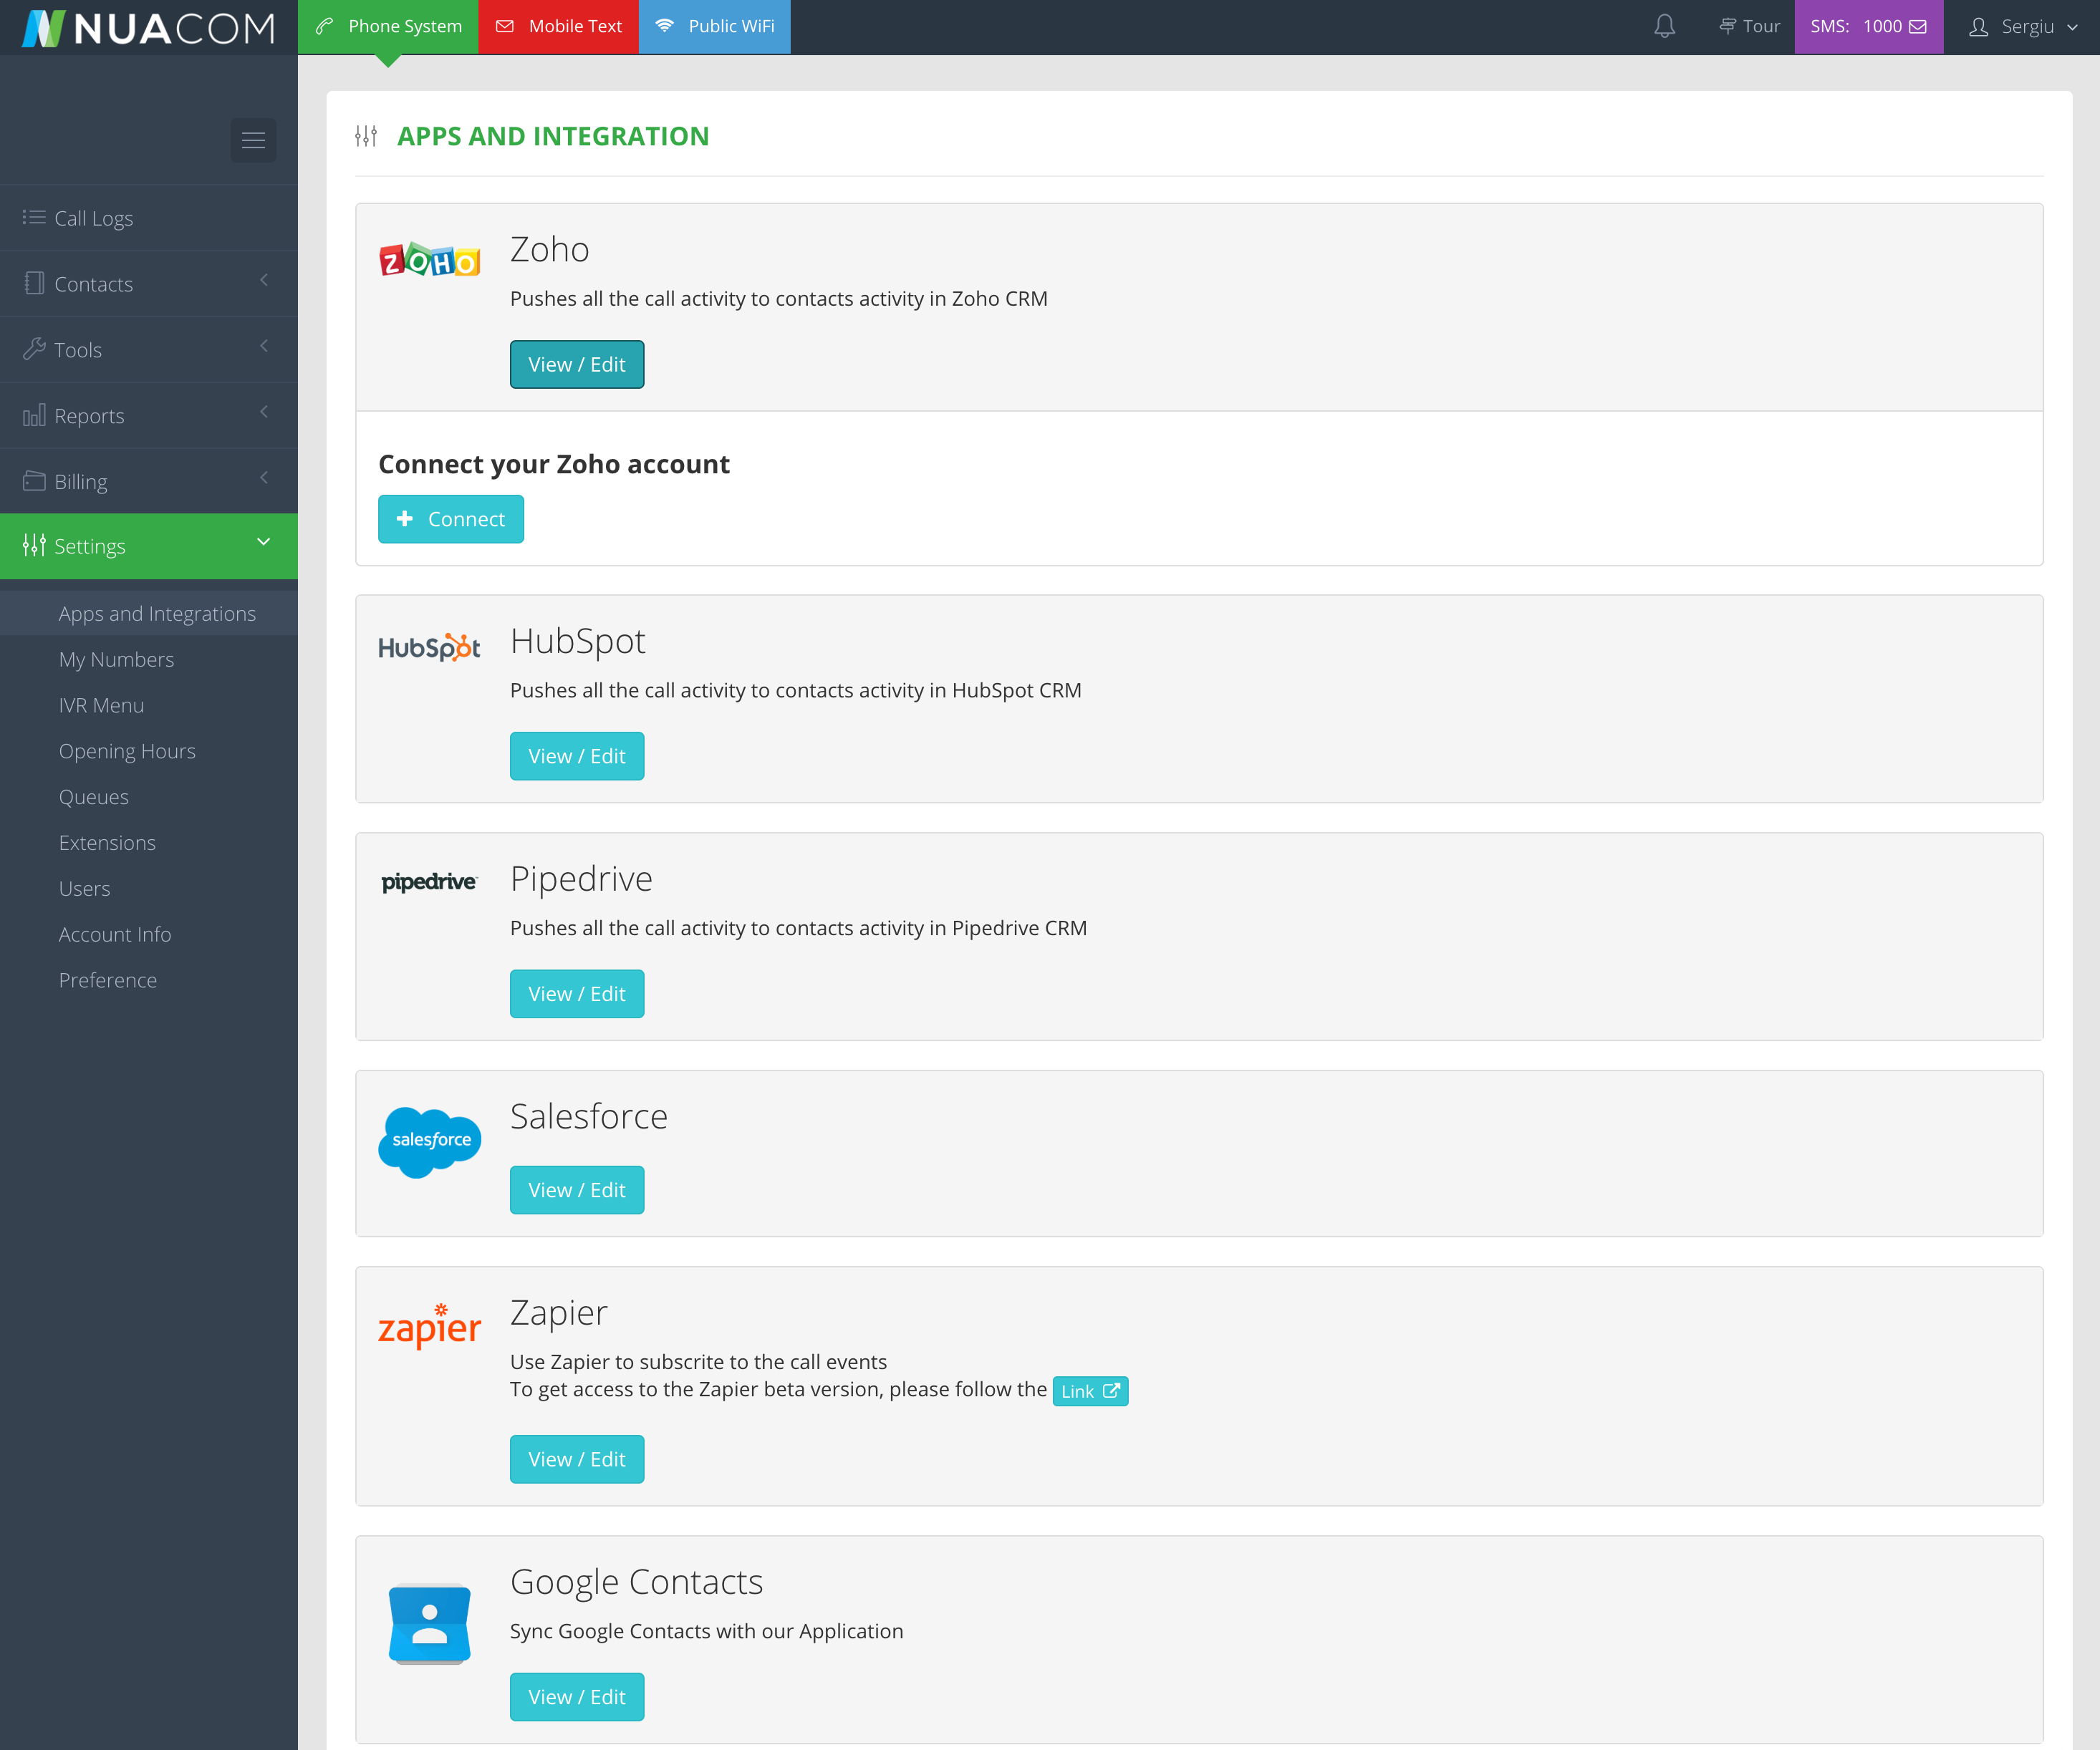
Task: Click the Billing wallet icon
Action: pos(34,481)
